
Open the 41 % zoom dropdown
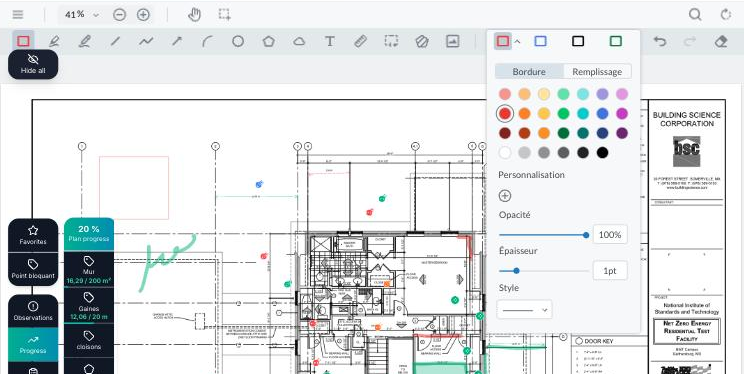[82, 15]
